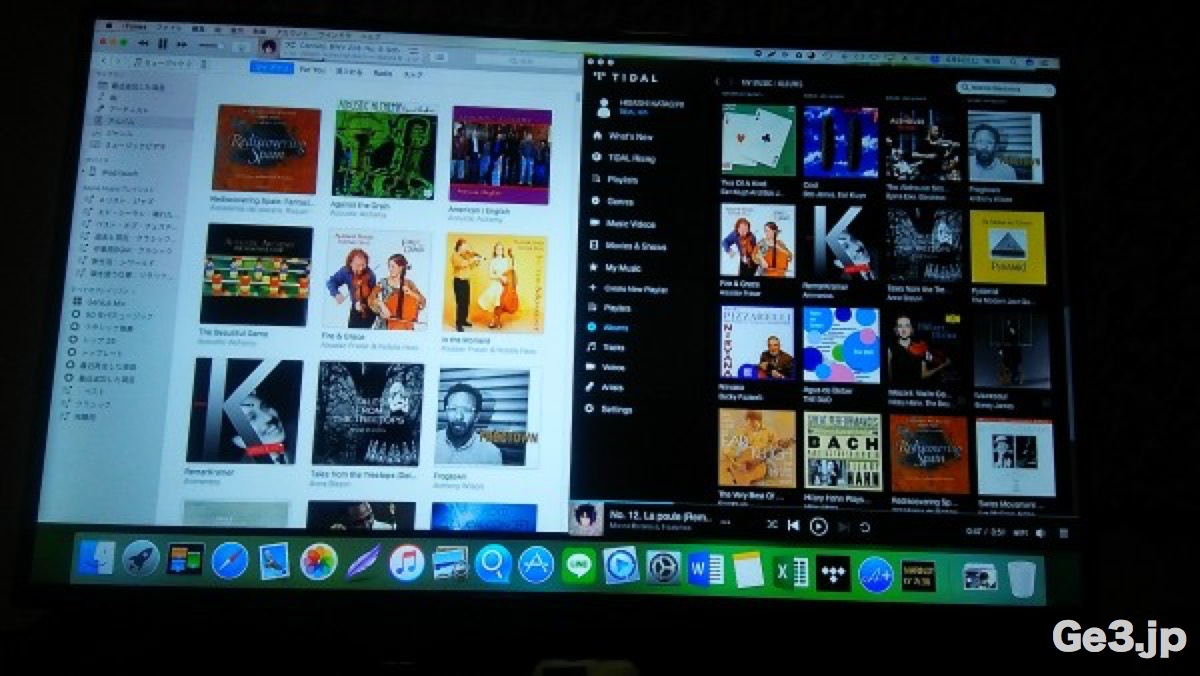Screen dimensions: 1200x676
Task: Skip to next track in TIDAL
Action: [x=844, y=526]
